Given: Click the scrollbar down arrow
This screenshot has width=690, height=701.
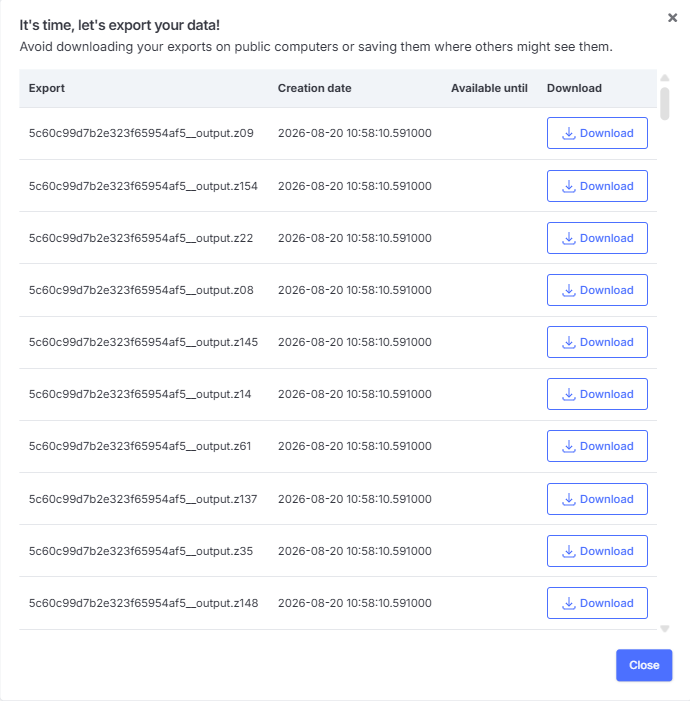Looking at the screenshot, I should (665, 629).
